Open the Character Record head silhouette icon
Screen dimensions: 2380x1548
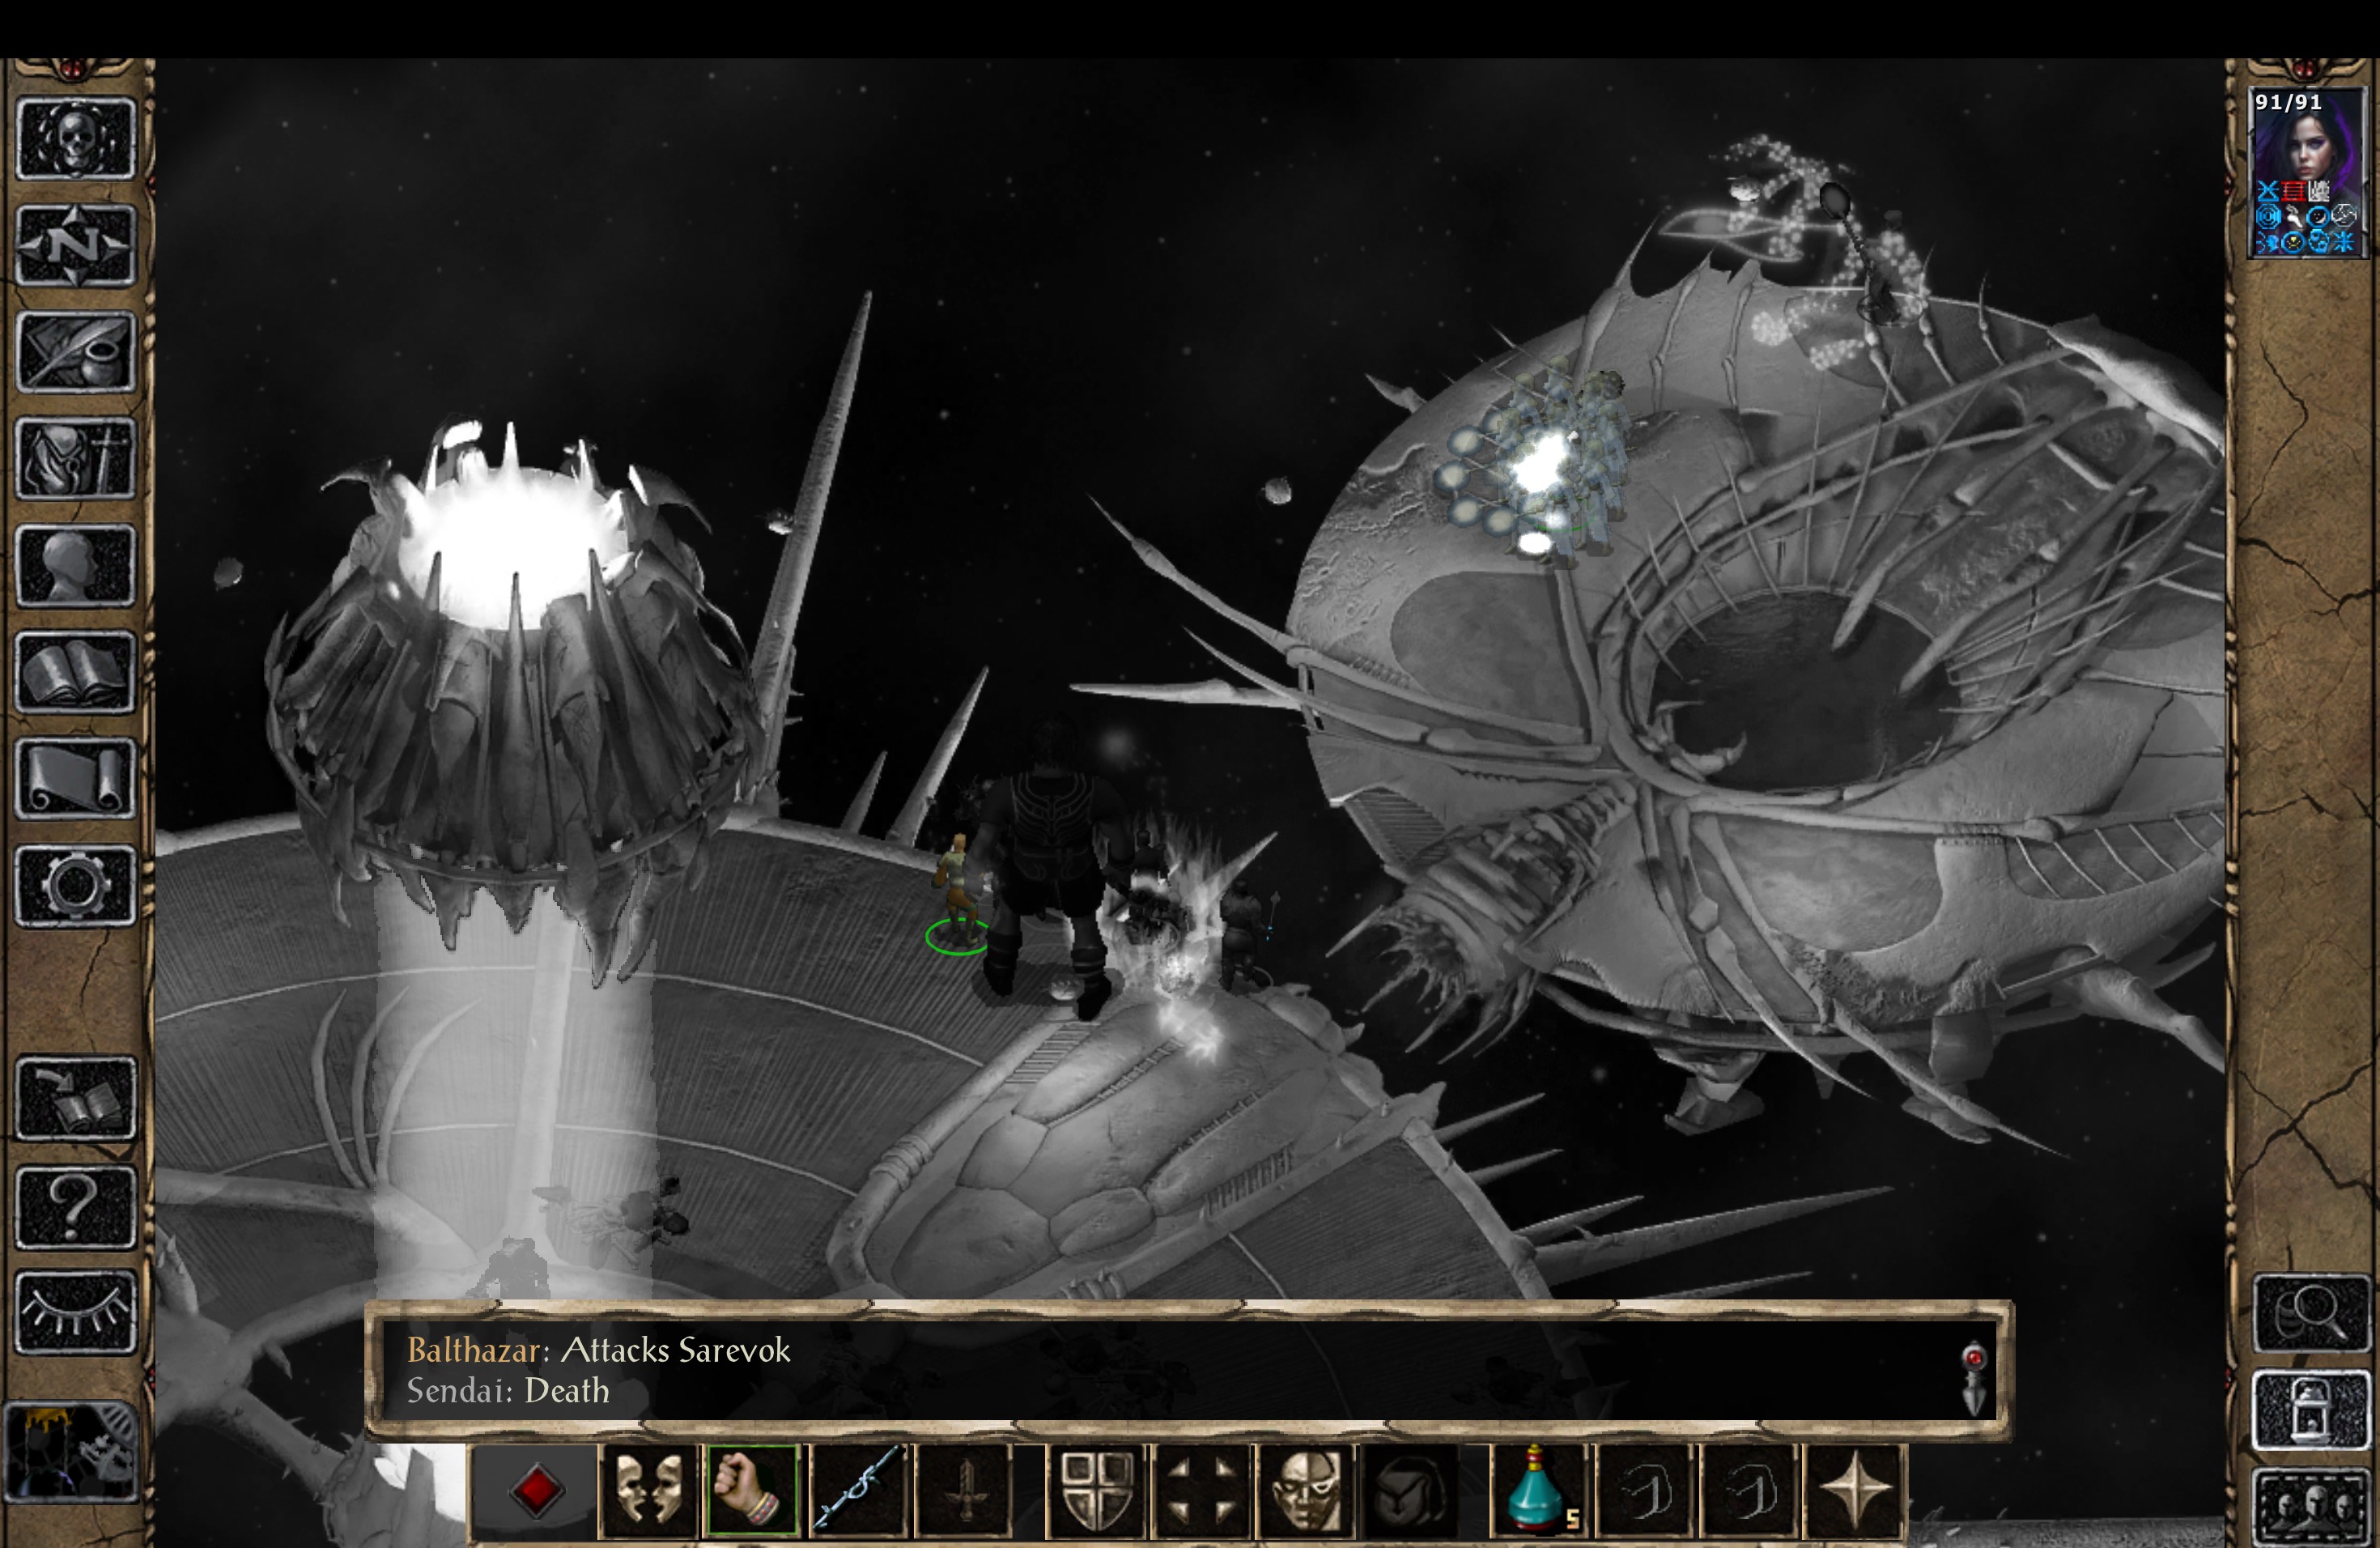[x=76, y=565]
